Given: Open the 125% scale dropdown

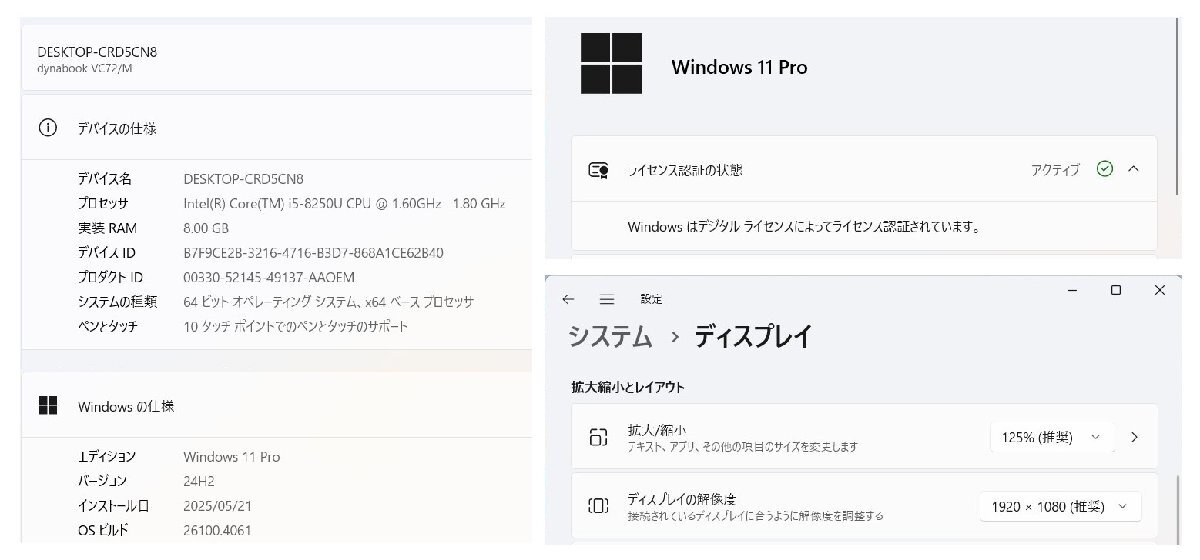Looking at the screenshot, I should [1052, 437].
